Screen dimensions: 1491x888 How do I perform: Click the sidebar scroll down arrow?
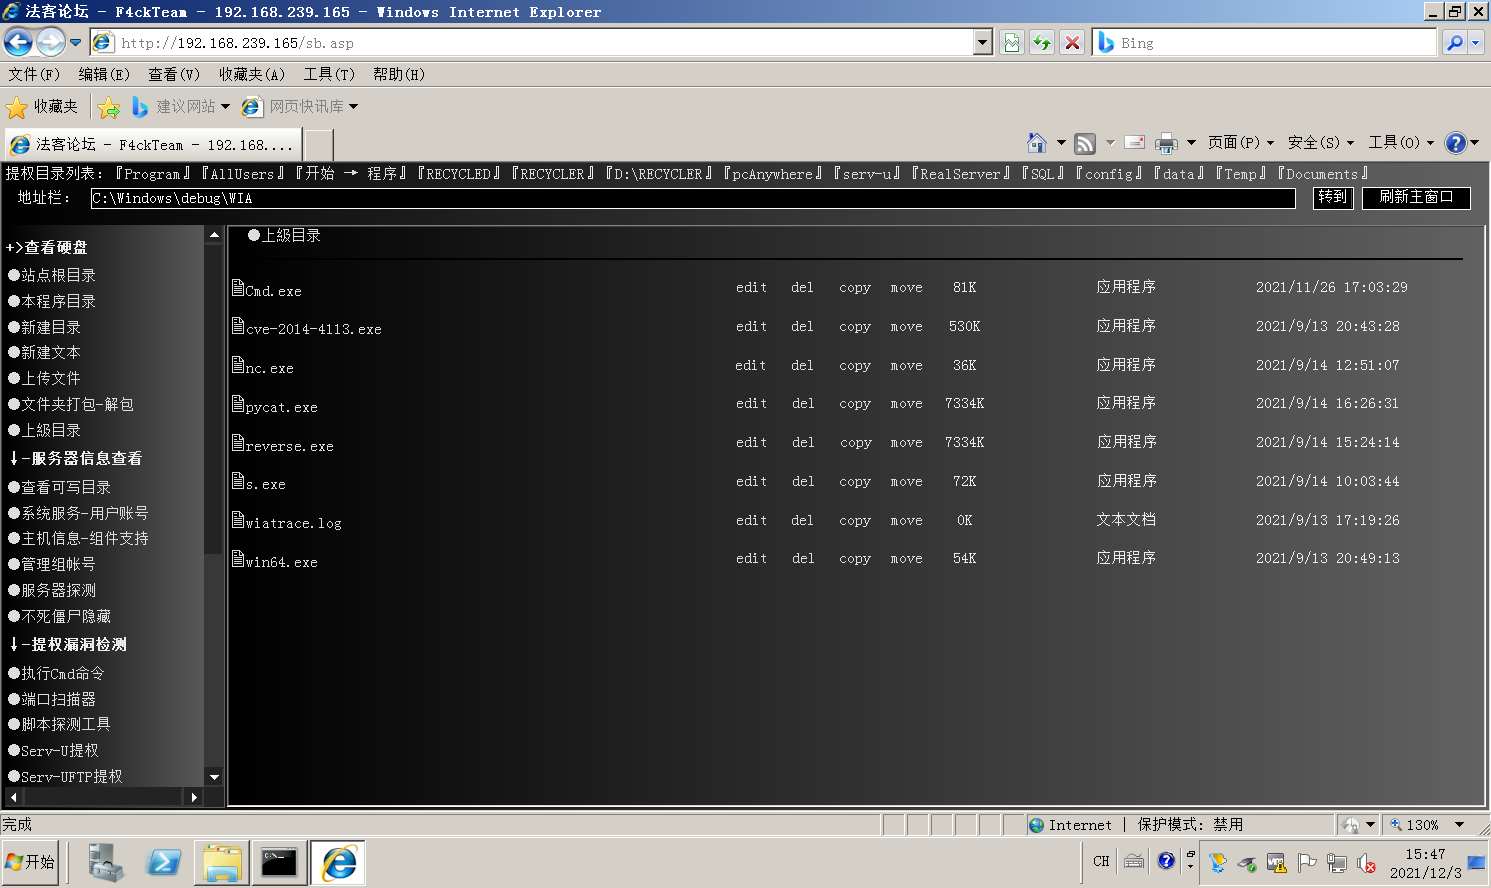pyautogui.click(x=214, y=777)
